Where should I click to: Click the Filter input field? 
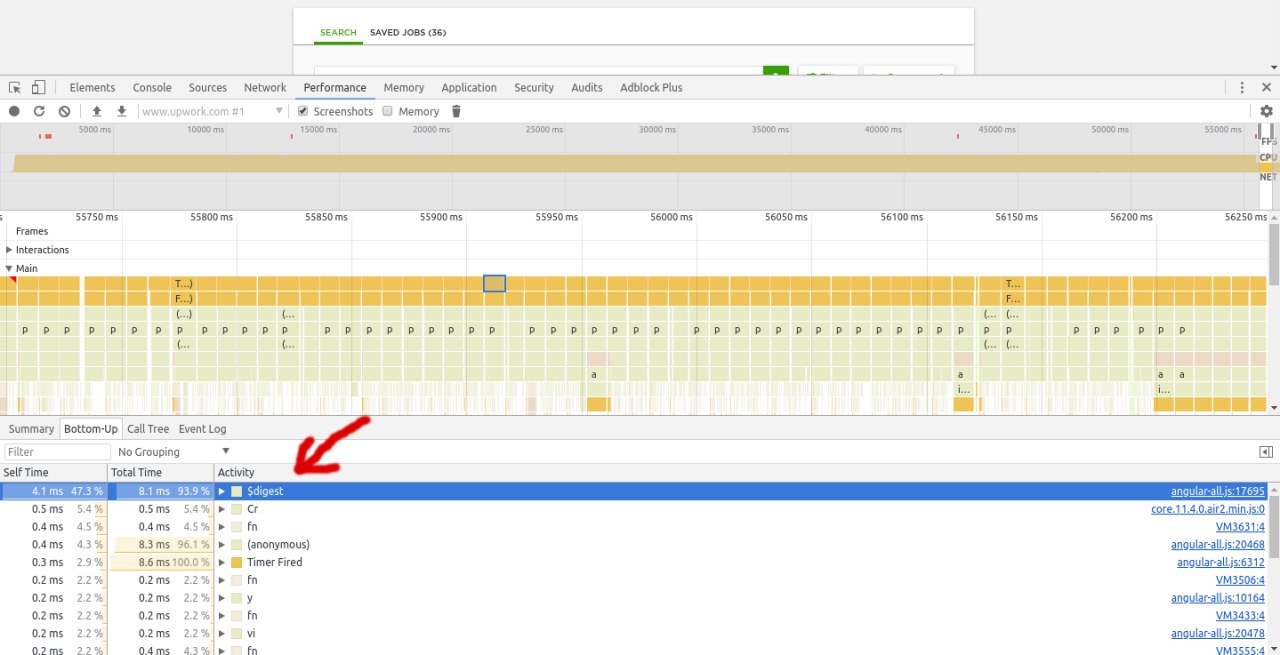point(56,452)
